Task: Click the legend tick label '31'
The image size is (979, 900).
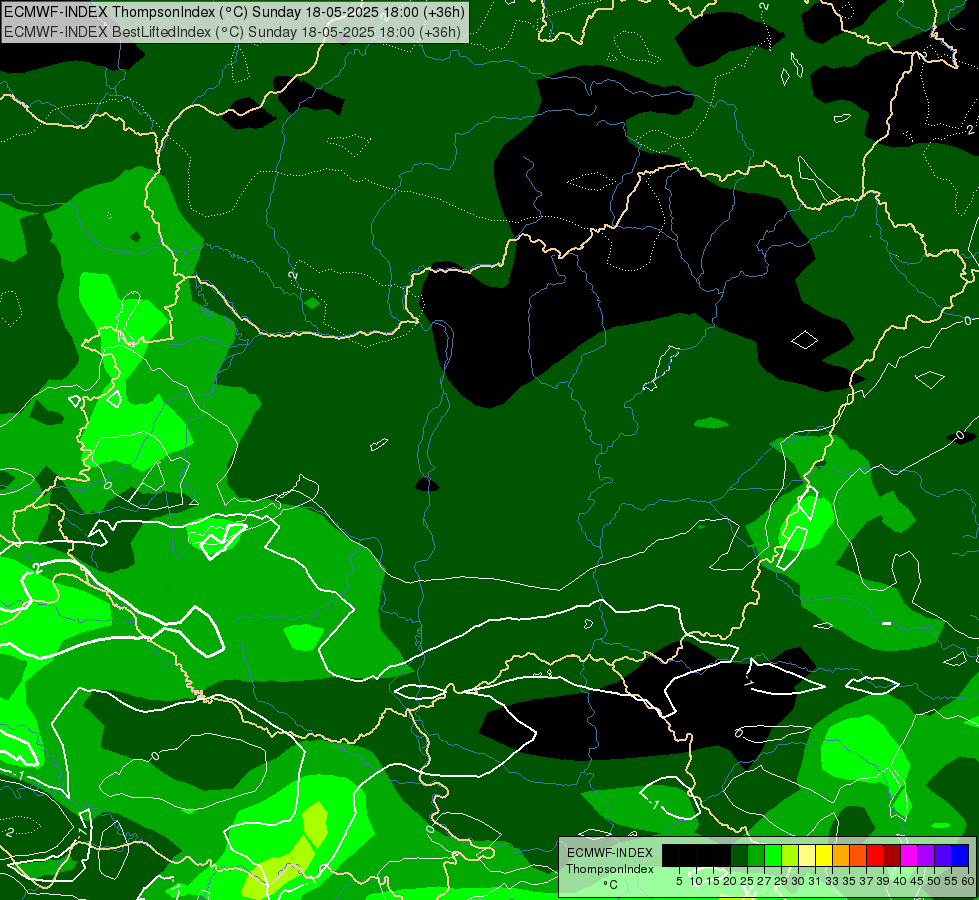Action: click(x=815, y=881)
